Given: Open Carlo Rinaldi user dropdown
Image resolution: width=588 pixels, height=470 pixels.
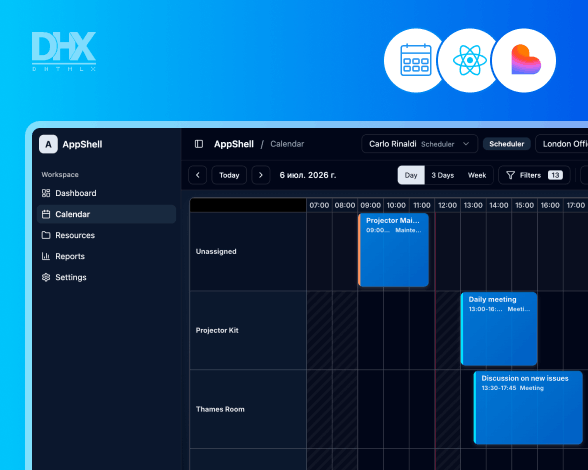Looking at the screenshot, I should [x=420, y=144].
